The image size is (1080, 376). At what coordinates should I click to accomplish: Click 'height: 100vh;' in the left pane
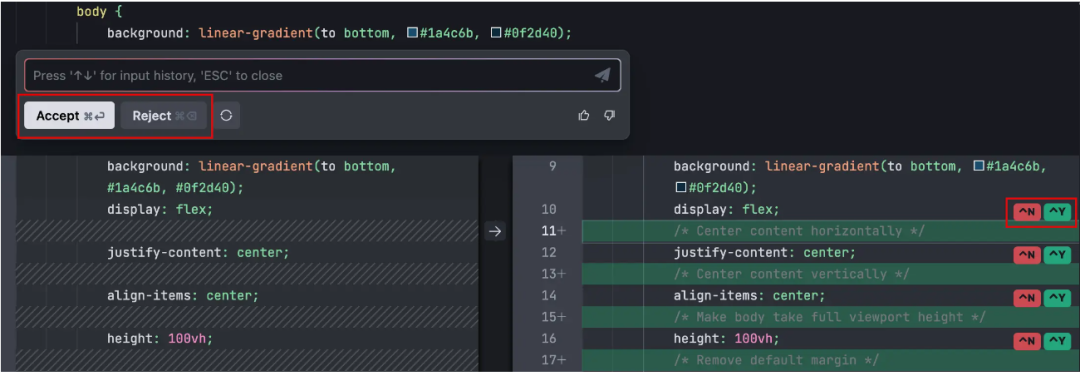160,339
